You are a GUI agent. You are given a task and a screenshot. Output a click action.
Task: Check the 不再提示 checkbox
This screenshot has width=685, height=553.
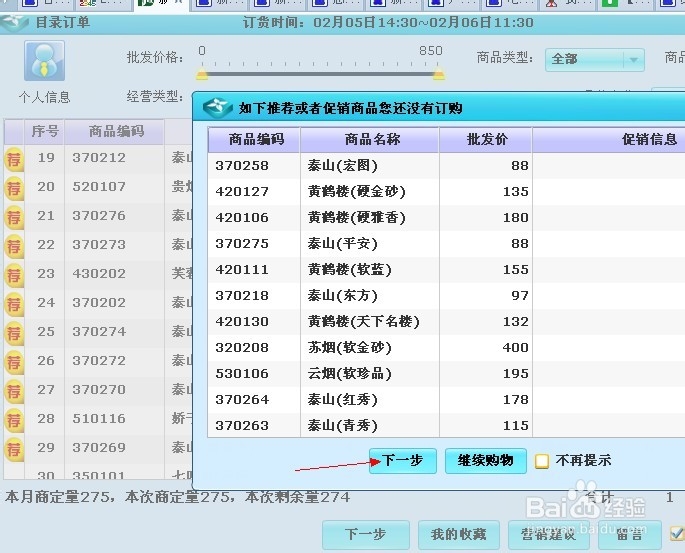pyautogui.click(x=542, y=461)
